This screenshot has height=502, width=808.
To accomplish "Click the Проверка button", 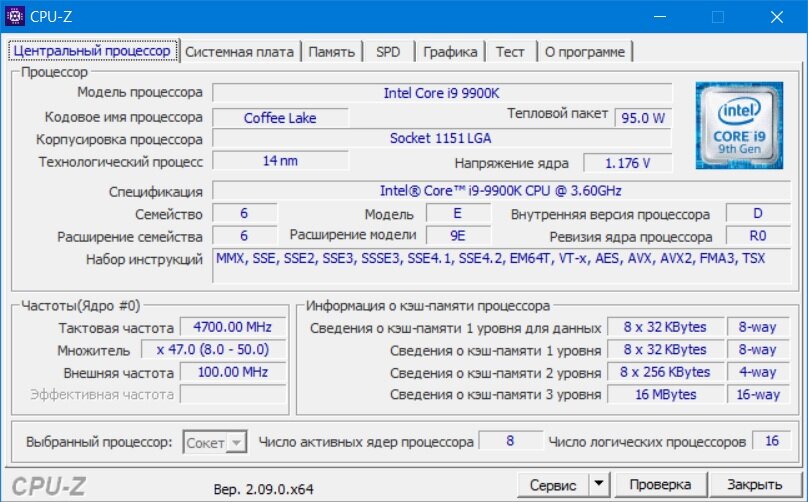I will (660, 485).
